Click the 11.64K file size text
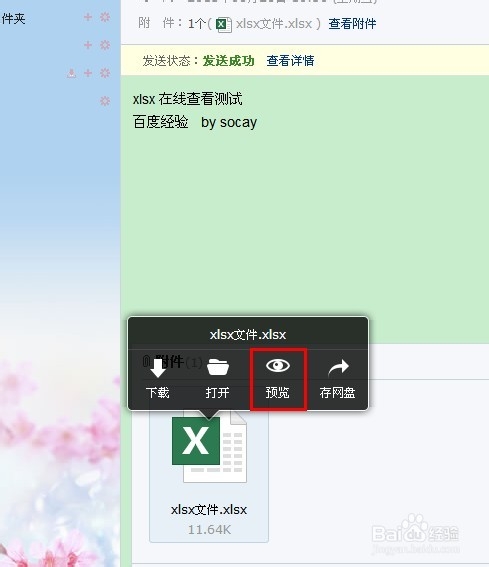The height and width of the screenshot is (567, 489). click(x=209, y=530)
